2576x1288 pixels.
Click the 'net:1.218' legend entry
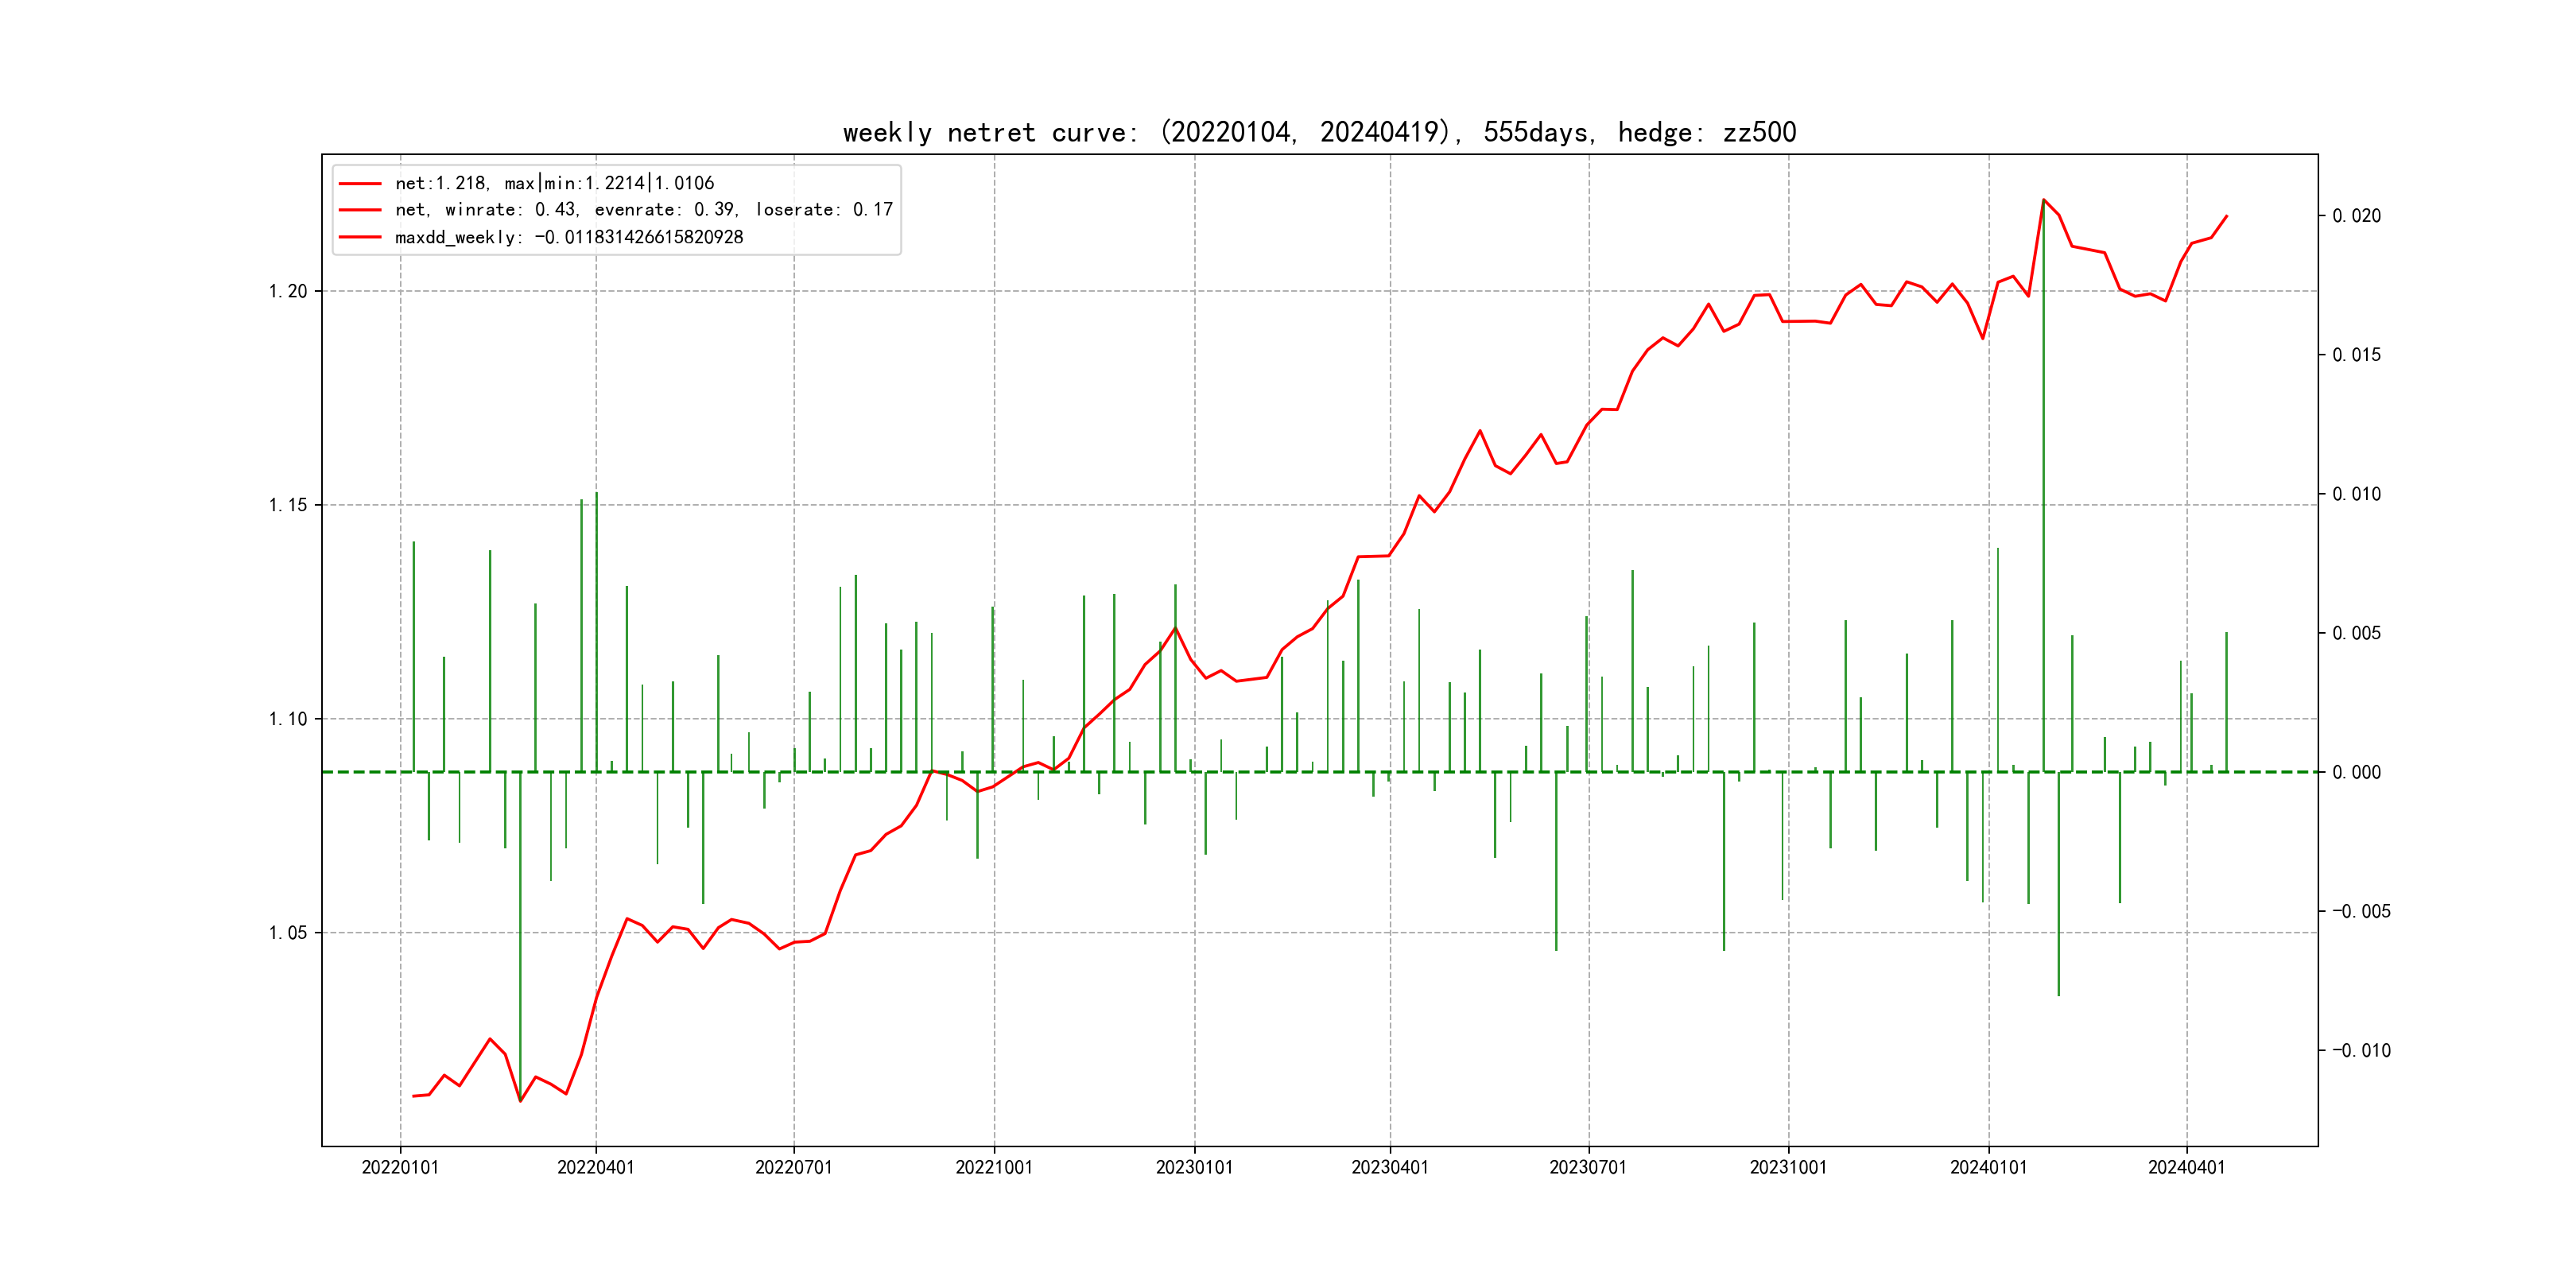pos(554,183)
